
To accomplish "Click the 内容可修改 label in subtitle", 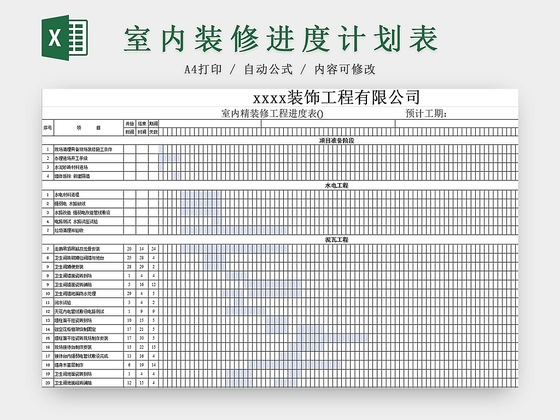I will tap(345, 69).
